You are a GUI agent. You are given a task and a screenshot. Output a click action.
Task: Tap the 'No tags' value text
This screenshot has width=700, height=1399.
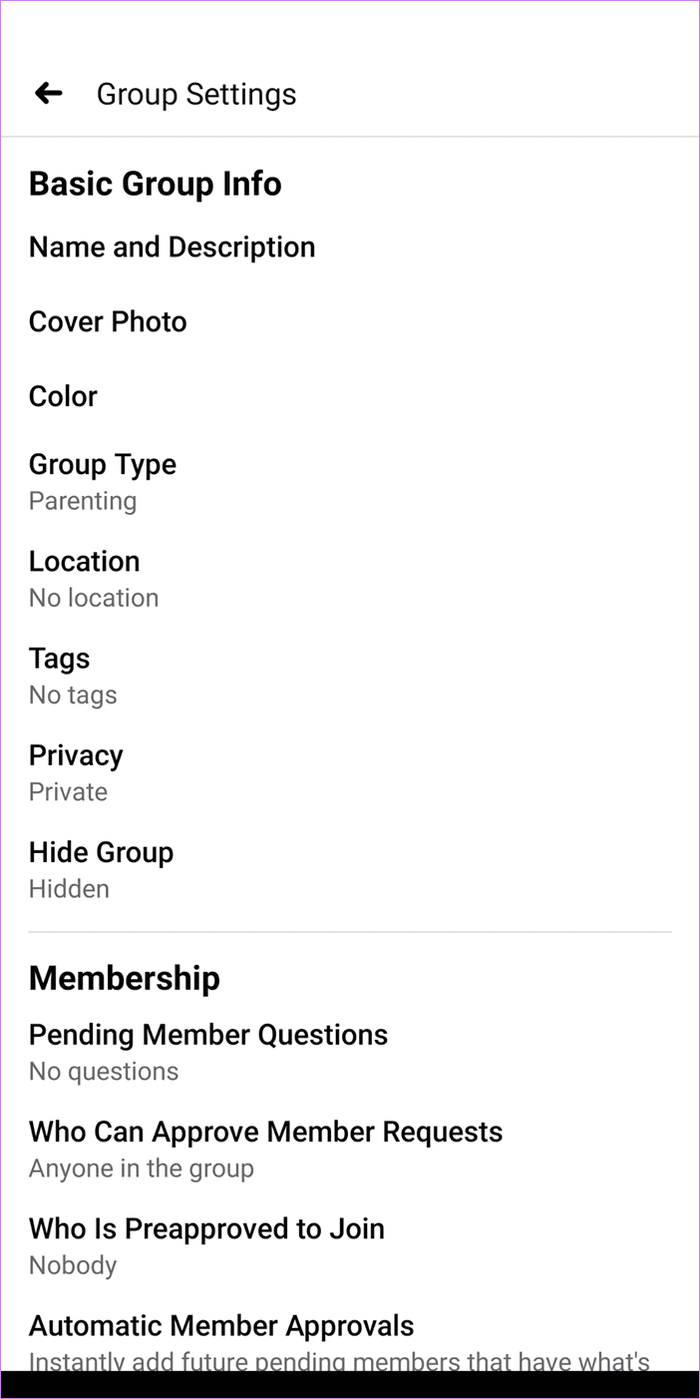click(73, 695)
